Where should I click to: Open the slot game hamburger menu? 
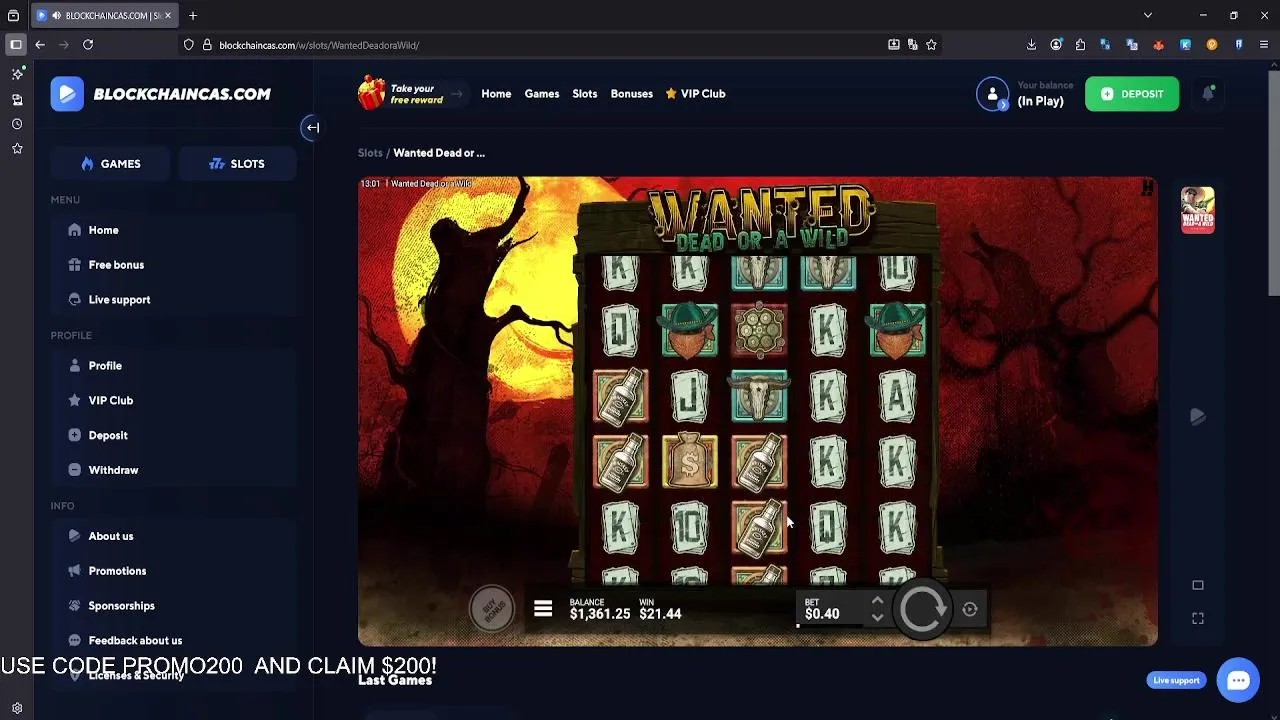coord(543,608)
